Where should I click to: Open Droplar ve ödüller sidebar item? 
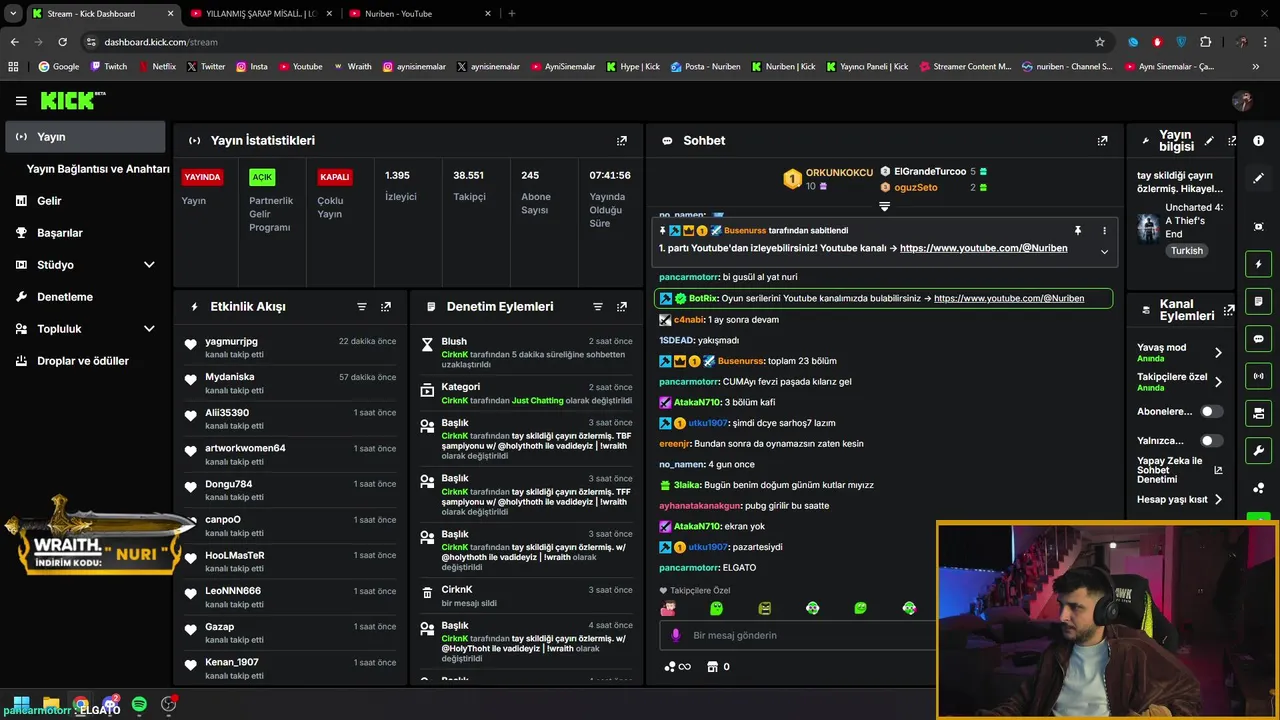tap(85, 361)
